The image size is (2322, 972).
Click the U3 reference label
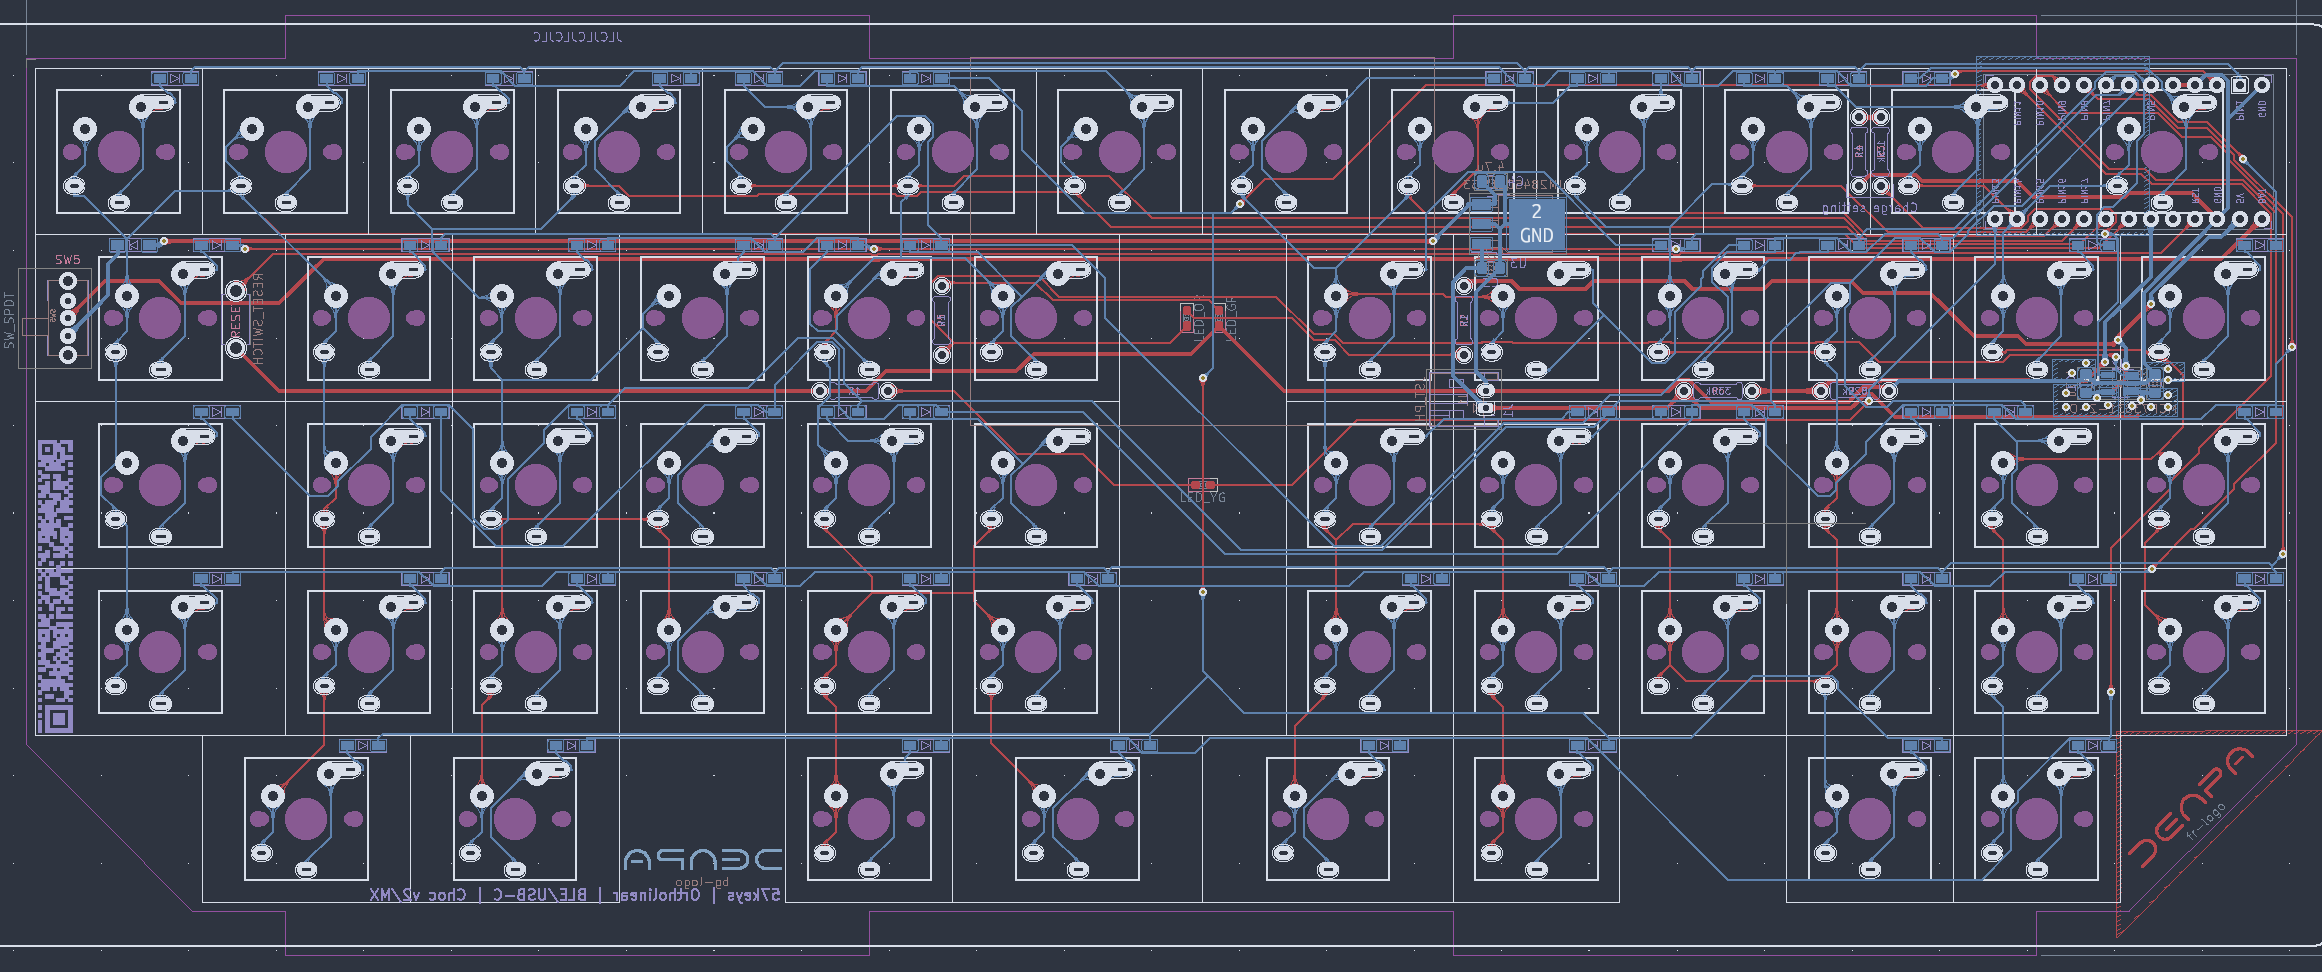[1518, 264]
